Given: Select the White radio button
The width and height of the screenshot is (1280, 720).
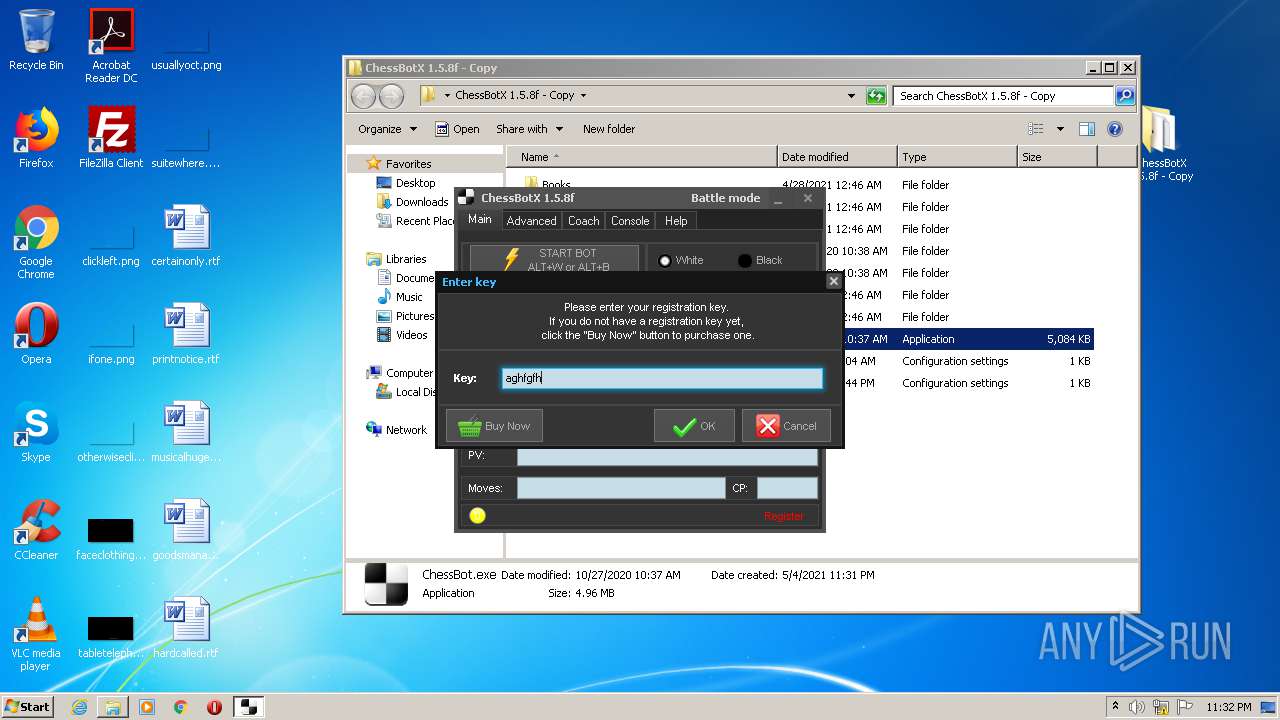Looking at the screenshot, I should 680,260.
